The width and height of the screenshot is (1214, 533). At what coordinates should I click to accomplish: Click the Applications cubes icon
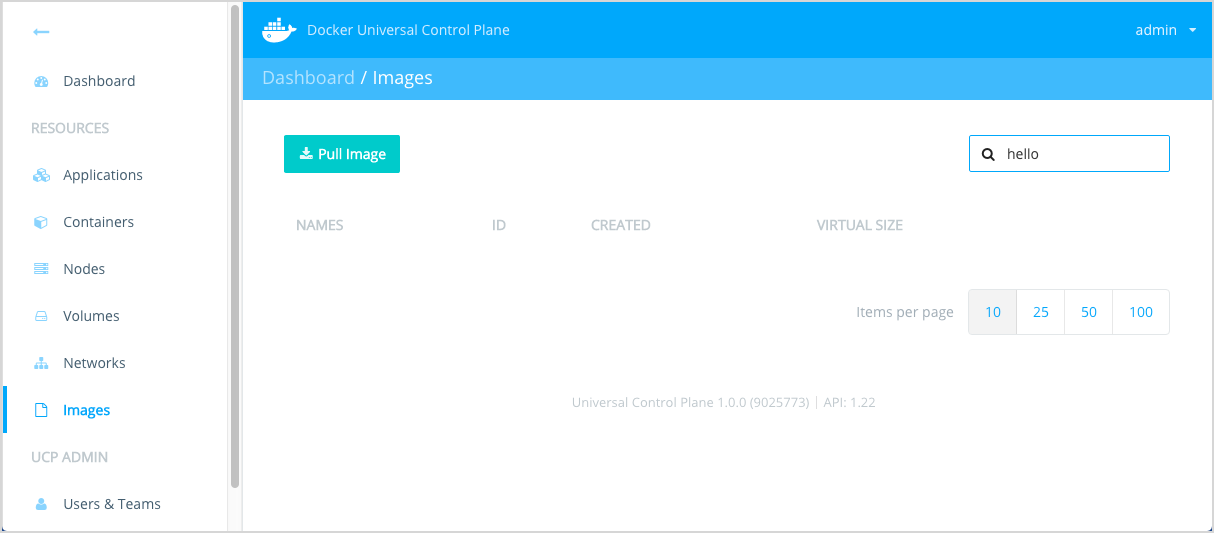41,175
